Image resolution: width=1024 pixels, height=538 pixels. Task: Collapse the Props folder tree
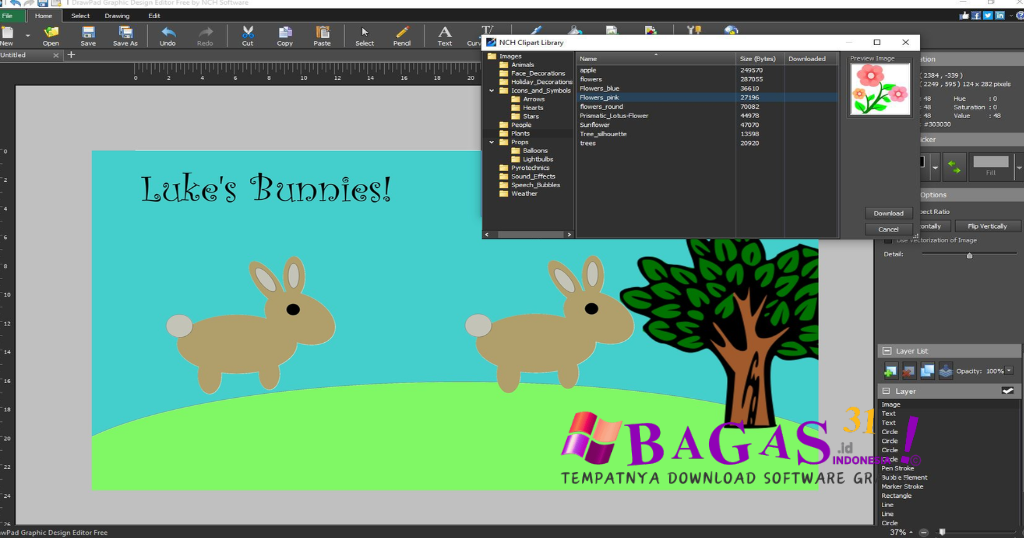click(x=492, y=142)
